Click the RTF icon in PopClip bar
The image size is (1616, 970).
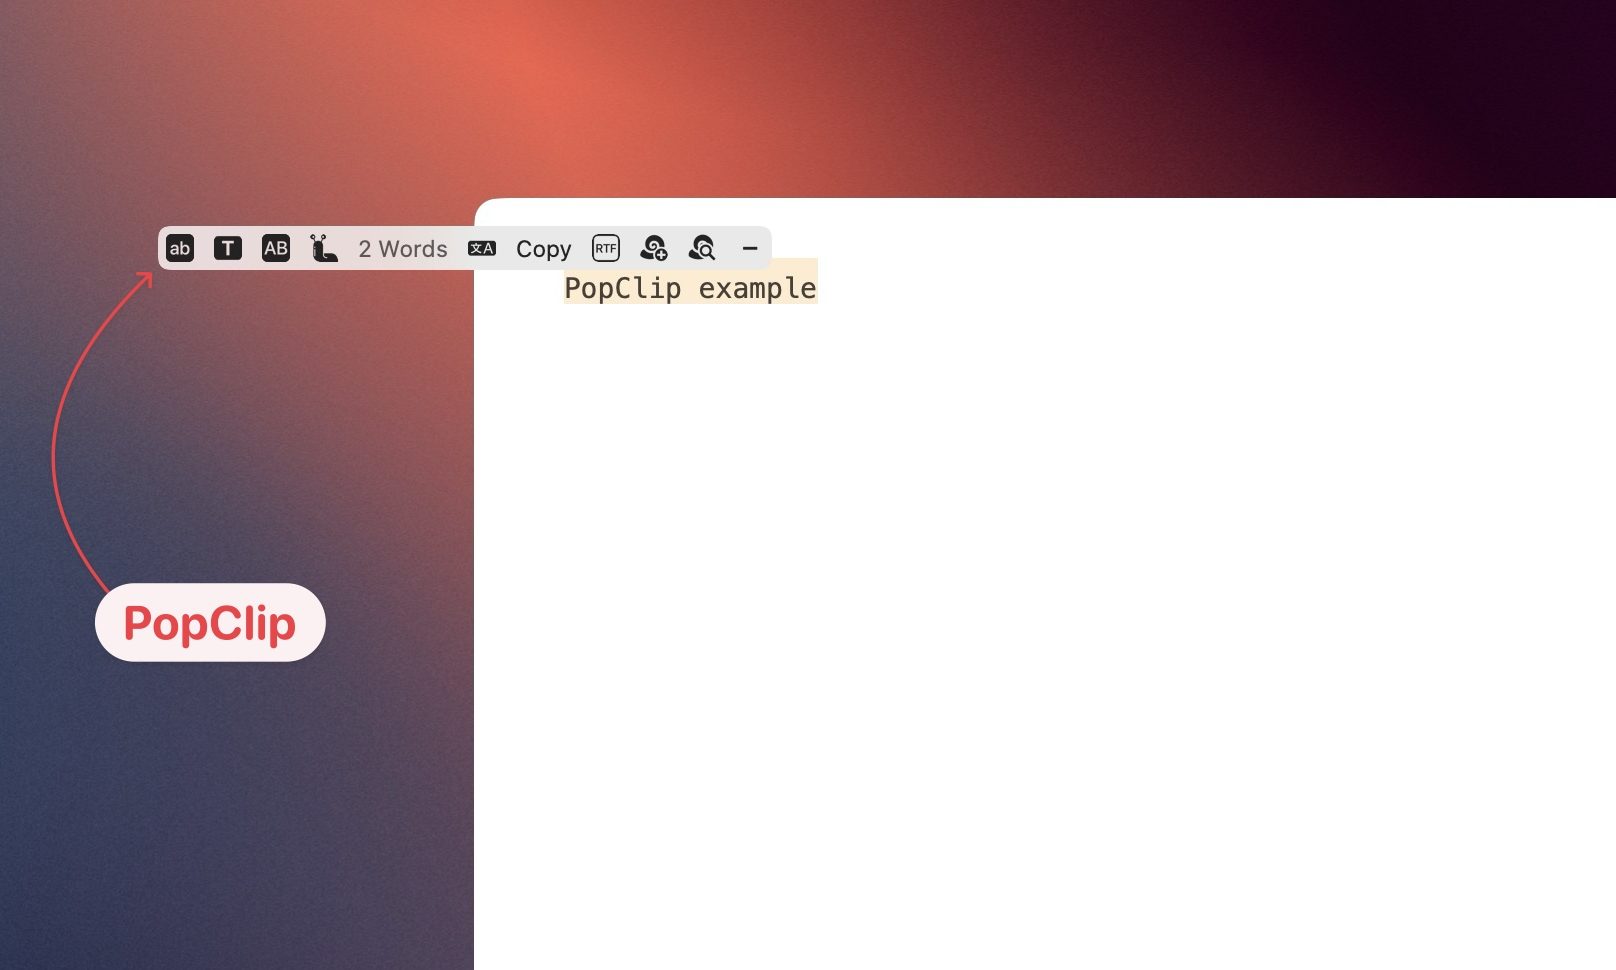(x=606, y=248)
